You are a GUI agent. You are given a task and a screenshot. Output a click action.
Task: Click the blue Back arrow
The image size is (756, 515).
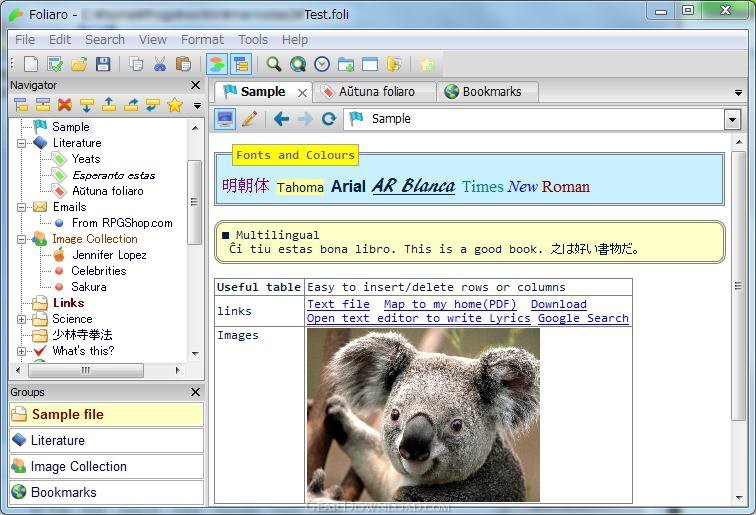pos(281,119)
